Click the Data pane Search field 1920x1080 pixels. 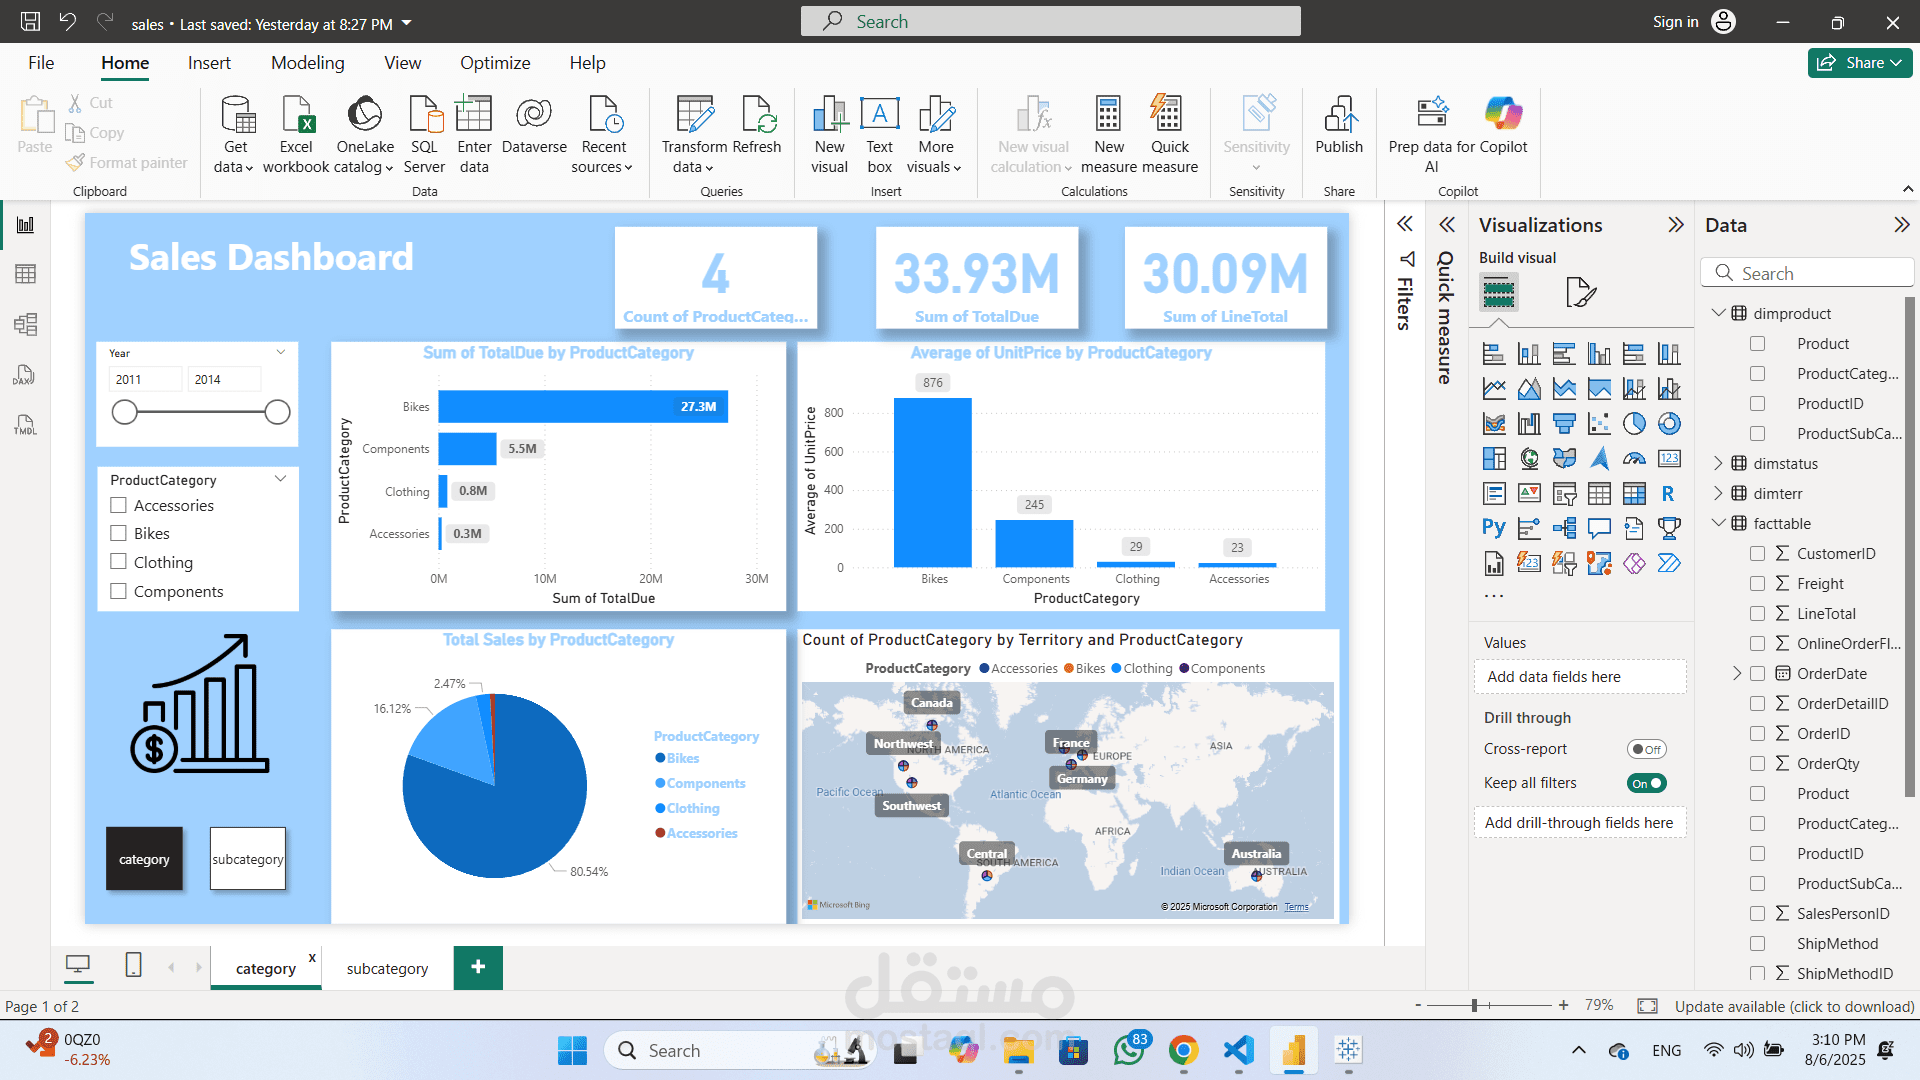(1807, 273)
